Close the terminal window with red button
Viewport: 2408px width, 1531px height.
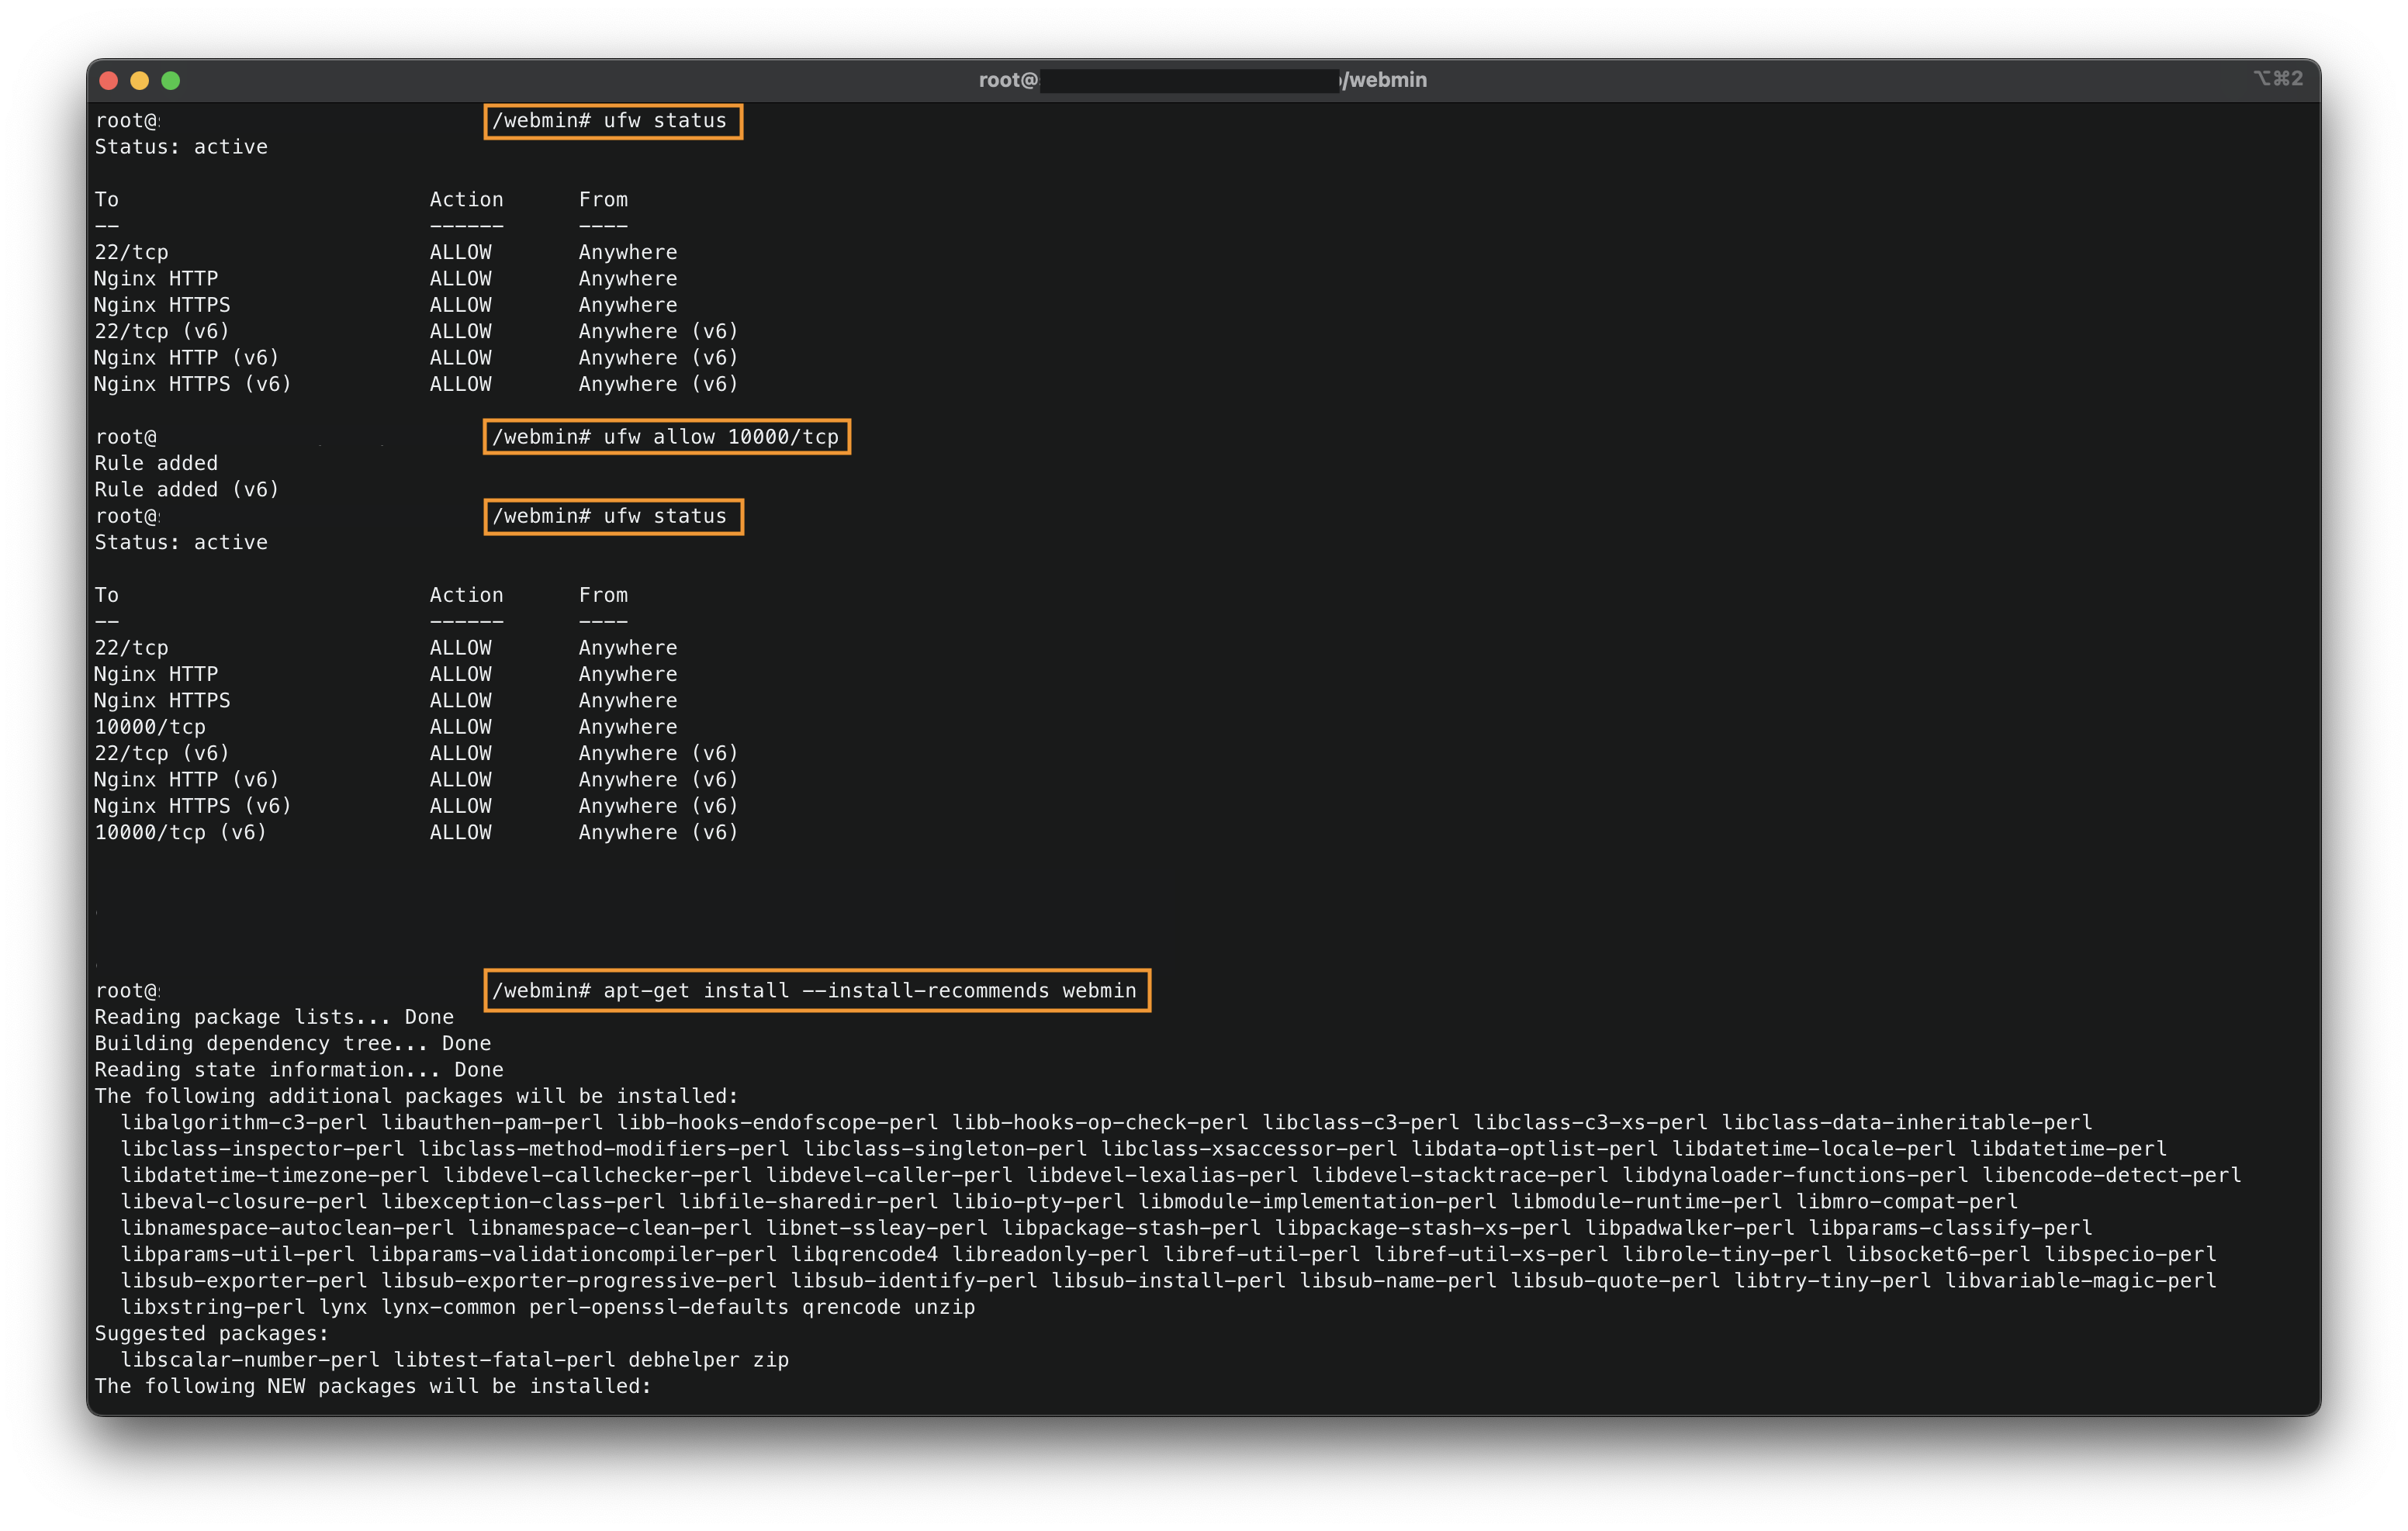click(109, 81)
